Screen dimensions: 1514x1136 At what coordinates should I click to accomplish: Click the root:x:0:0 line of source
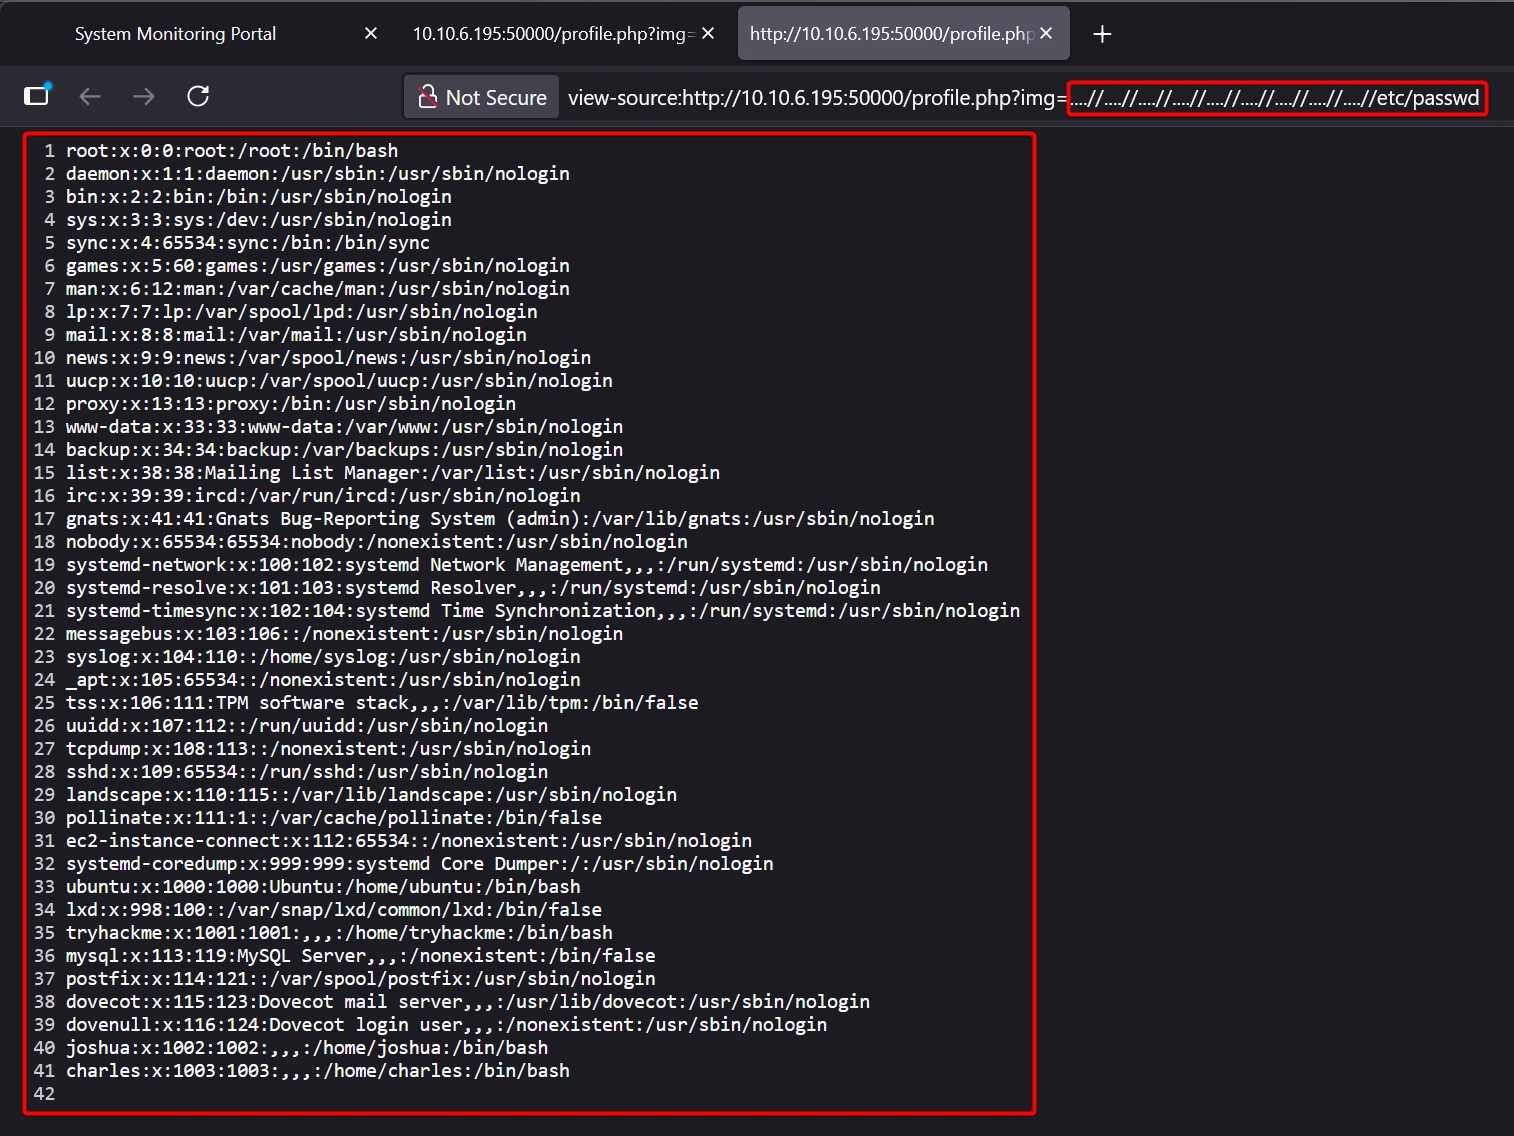[232, 151]
